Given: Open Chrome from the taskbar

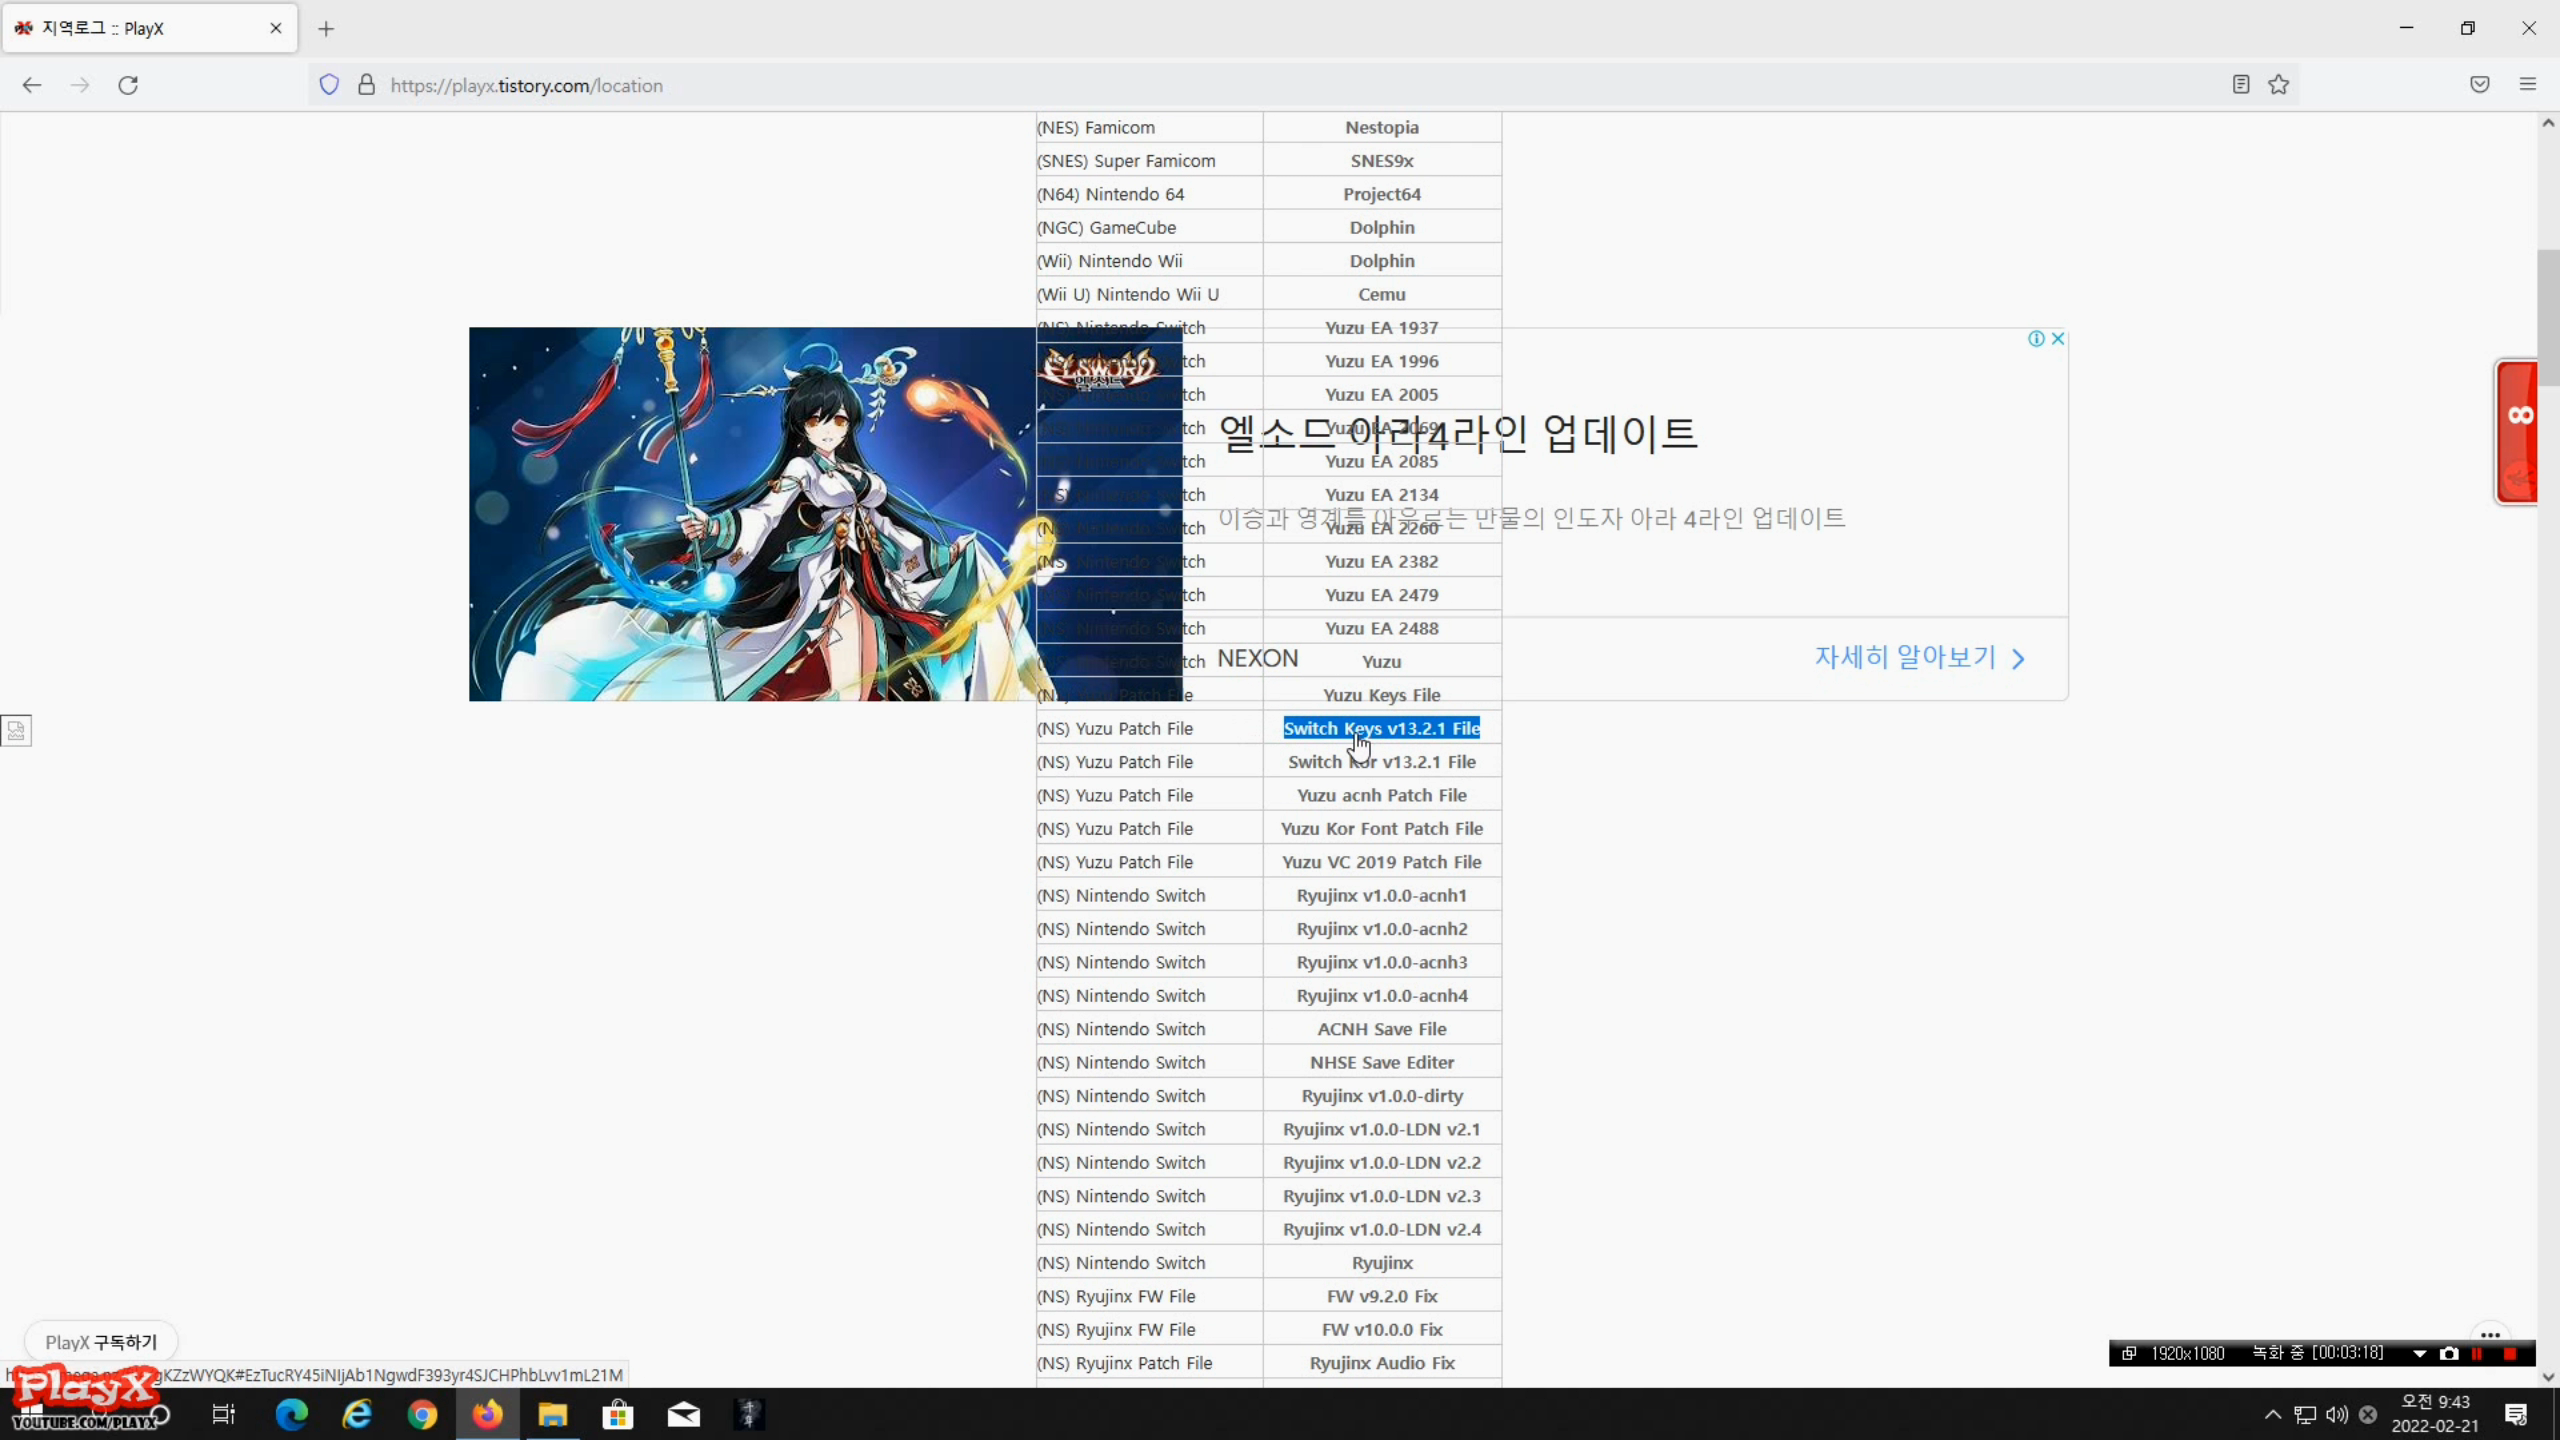Looking at the screenshot, I should click(x=422, y=1414).
